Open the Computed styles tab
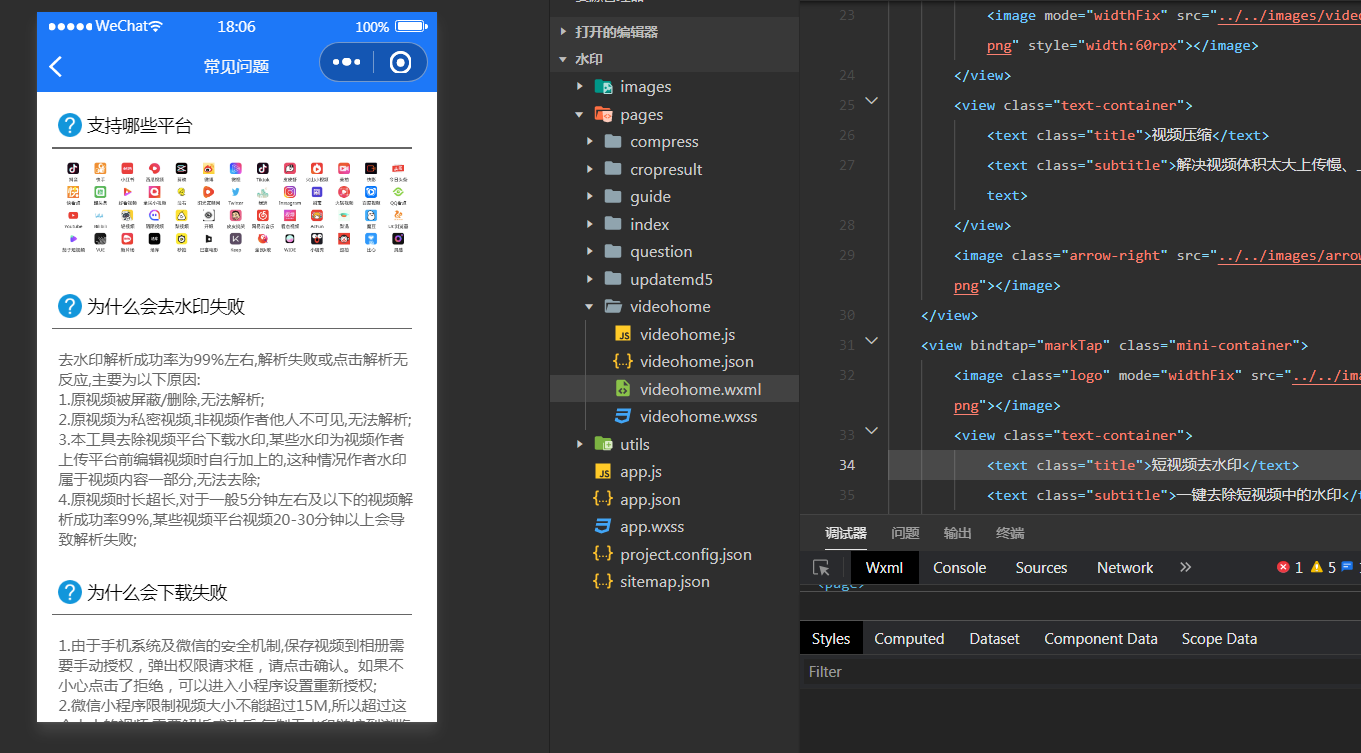 [x=908, y=638]
